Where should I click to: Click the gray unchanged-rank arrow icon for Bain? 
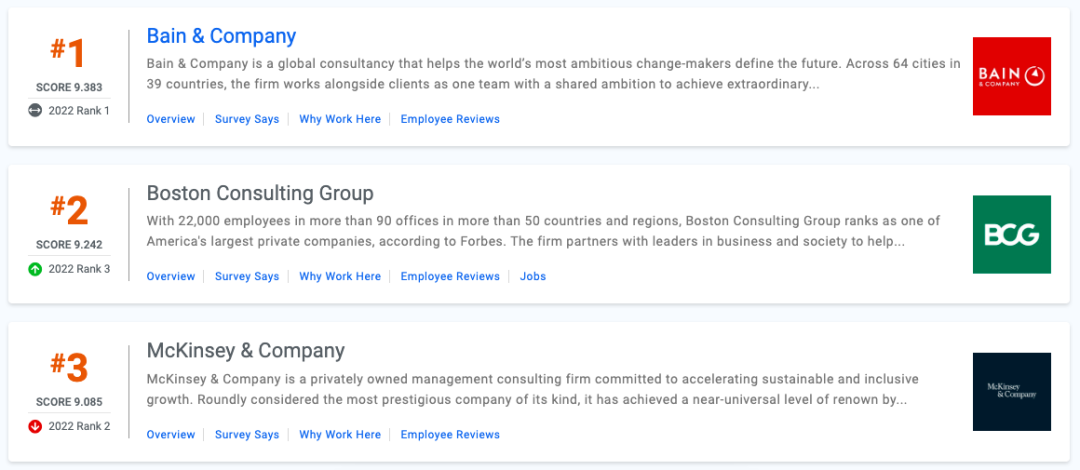click(x=35, y=110)
